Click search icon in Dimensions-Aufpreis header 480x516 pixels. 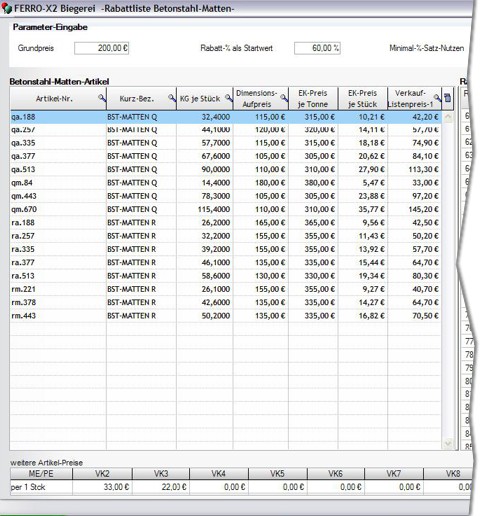pos(284,98)
